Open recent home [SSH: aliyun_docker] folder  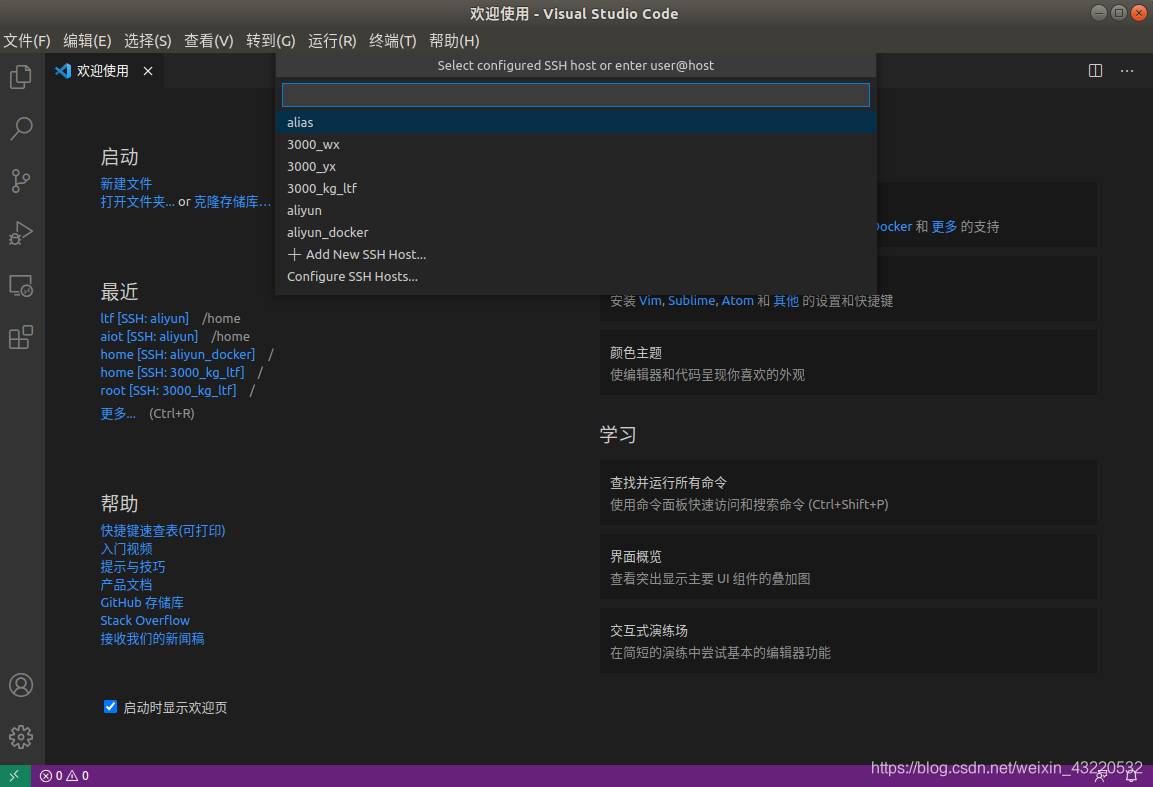click(x=178, y=355)
